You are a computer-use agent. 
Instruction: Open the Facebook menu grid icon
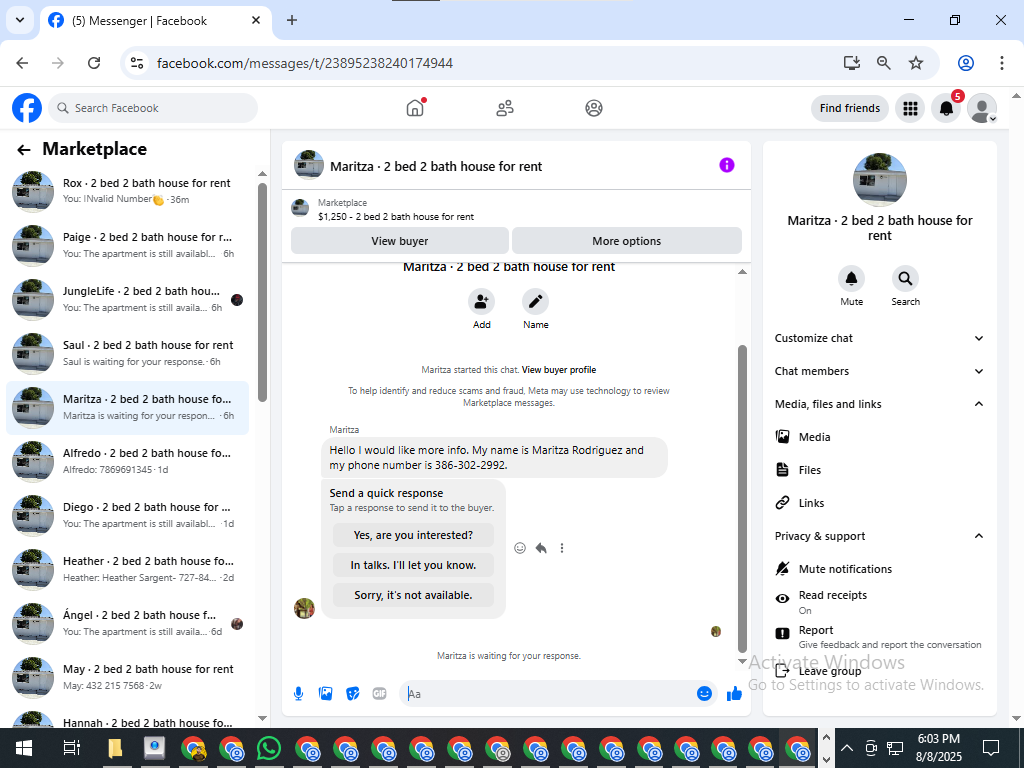pos(910,108)
